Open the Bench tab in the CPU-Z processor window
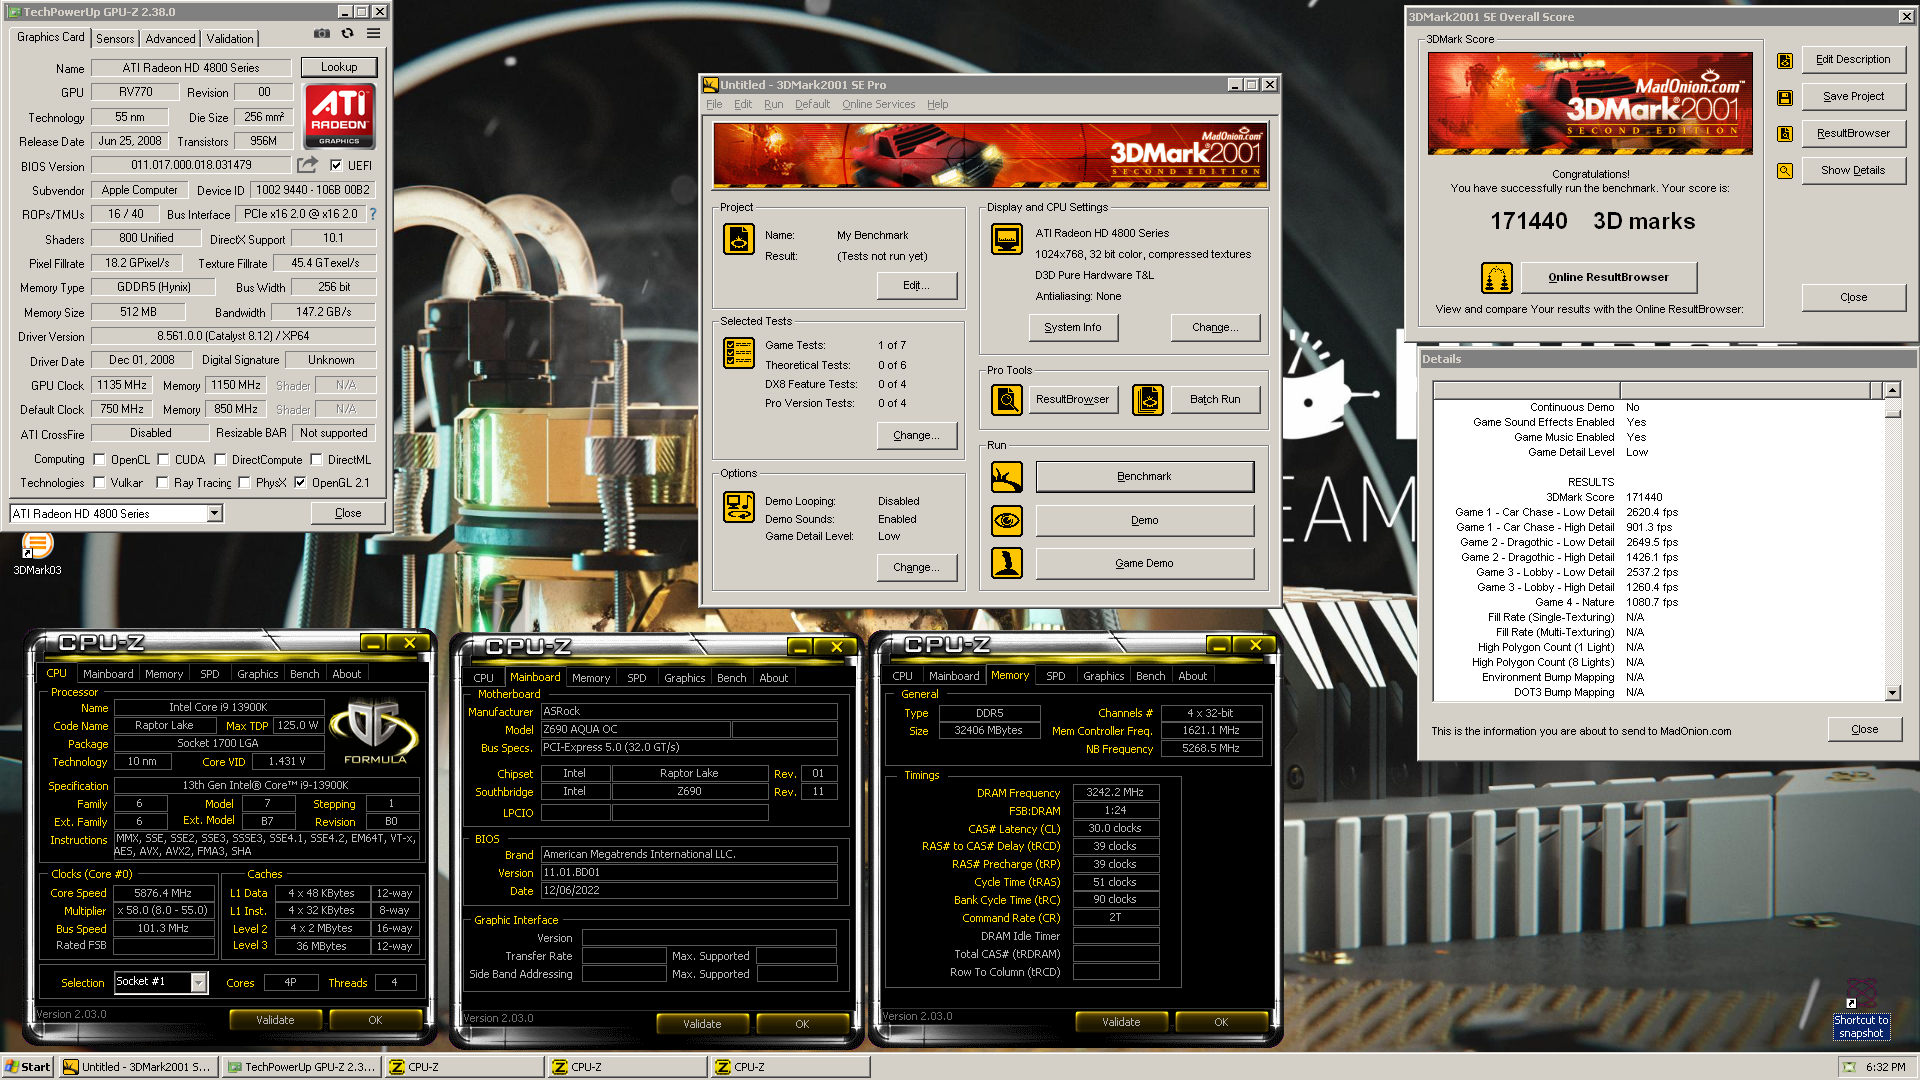This screenshot has width=1920, height=1080. [x=304, y=674]
